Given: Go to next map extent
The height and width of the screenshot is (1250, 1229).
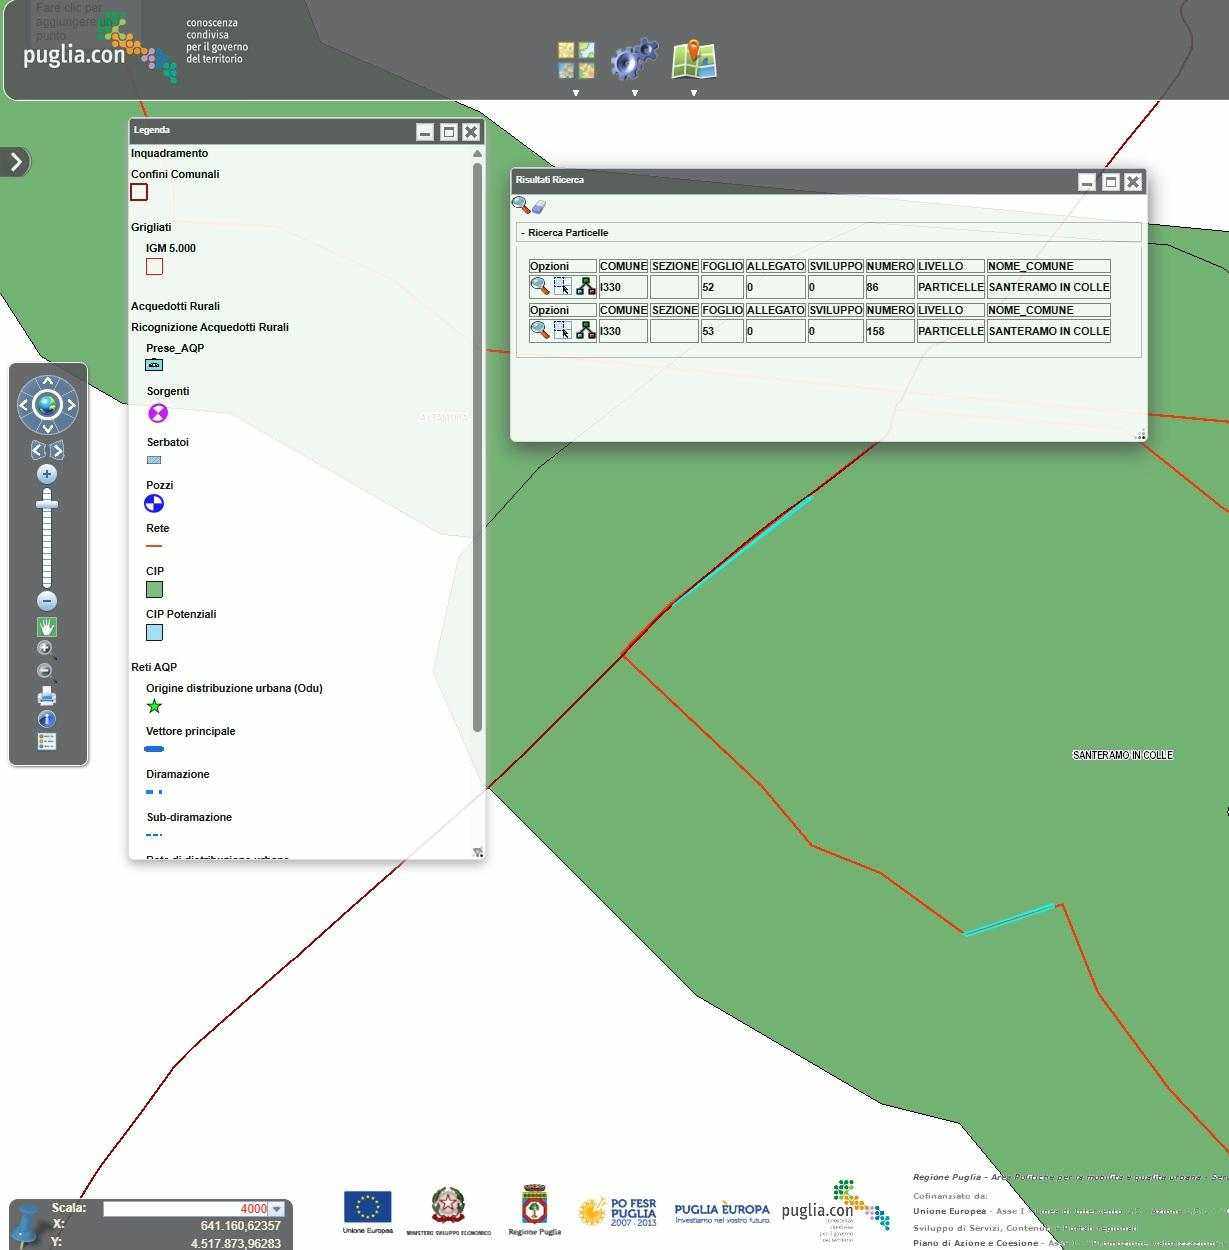Looking at the screenshot, I should point(56,451).
